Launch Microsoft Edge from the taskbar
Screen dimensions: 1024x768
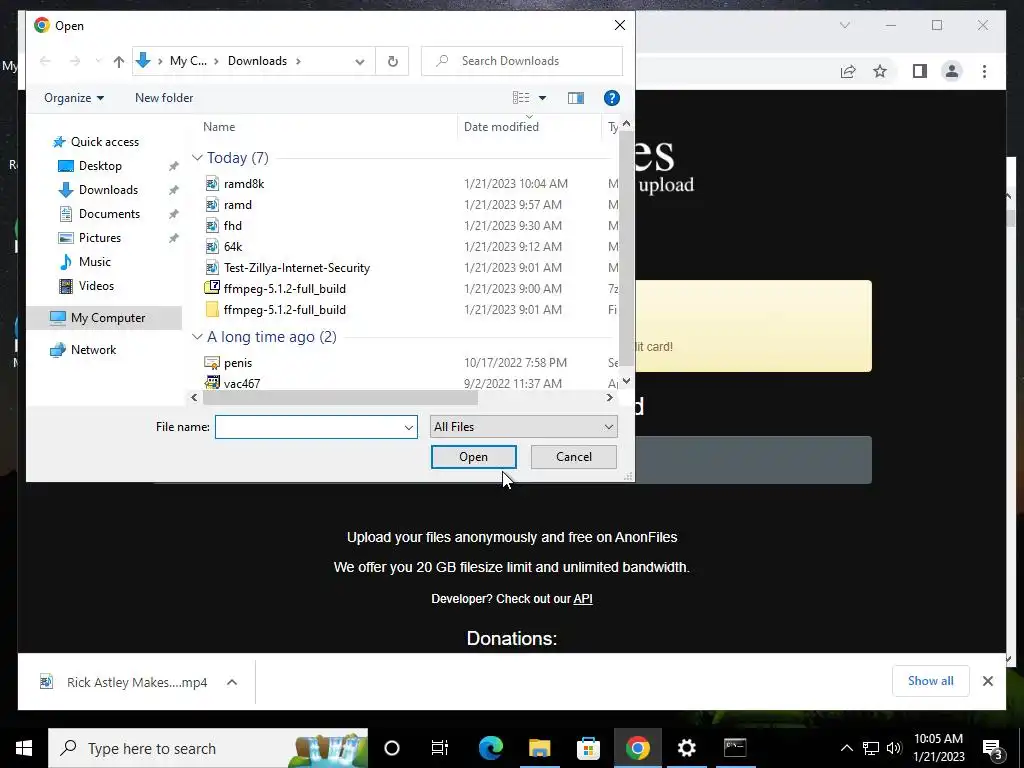pos(490,748)
